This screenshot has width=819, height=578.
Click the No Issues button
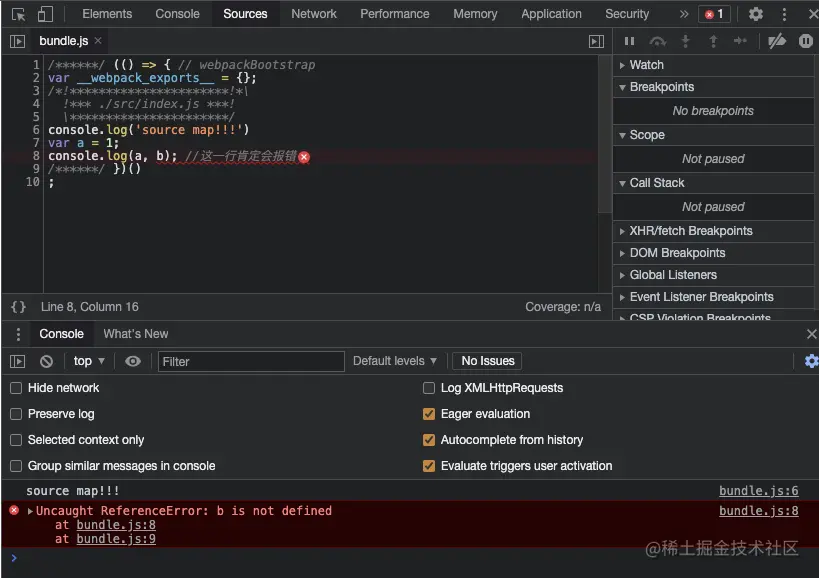pos(487,361)
